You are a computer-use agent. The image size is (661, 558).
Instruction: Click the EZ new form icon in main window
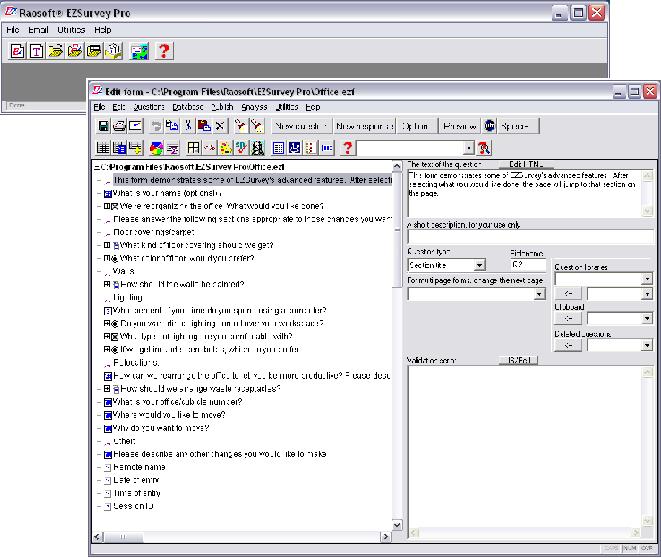pos(17,51)
